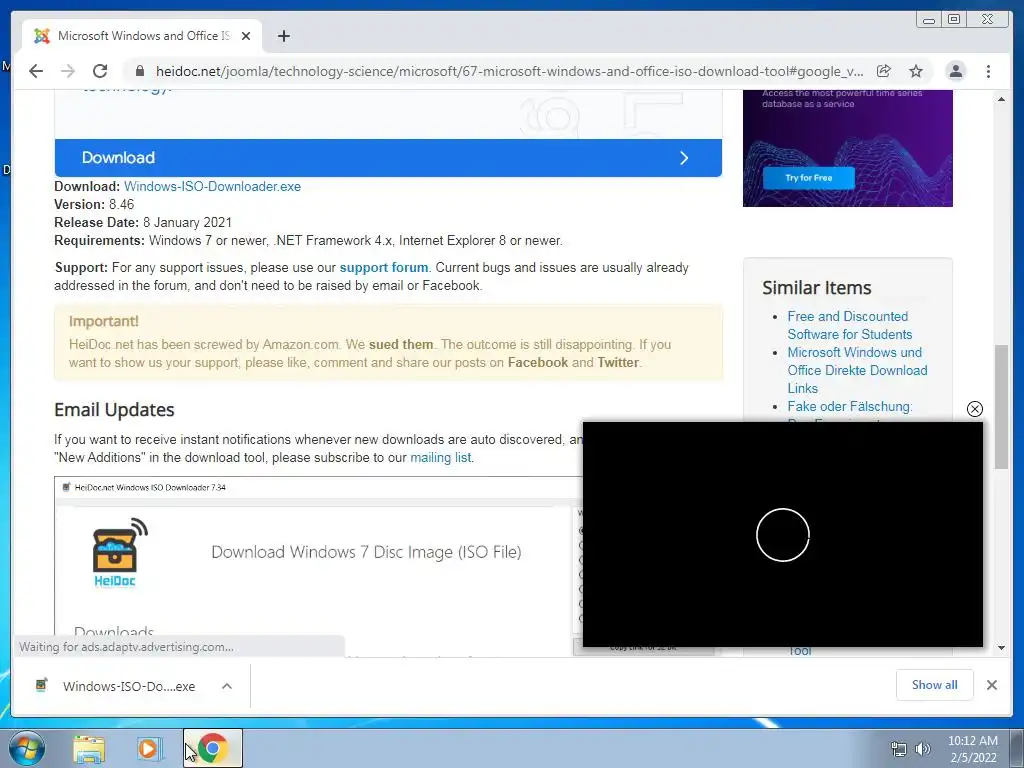Screen dimensions: 1024x768
Task: Click the mailing list link
Action: pos(440,458)
